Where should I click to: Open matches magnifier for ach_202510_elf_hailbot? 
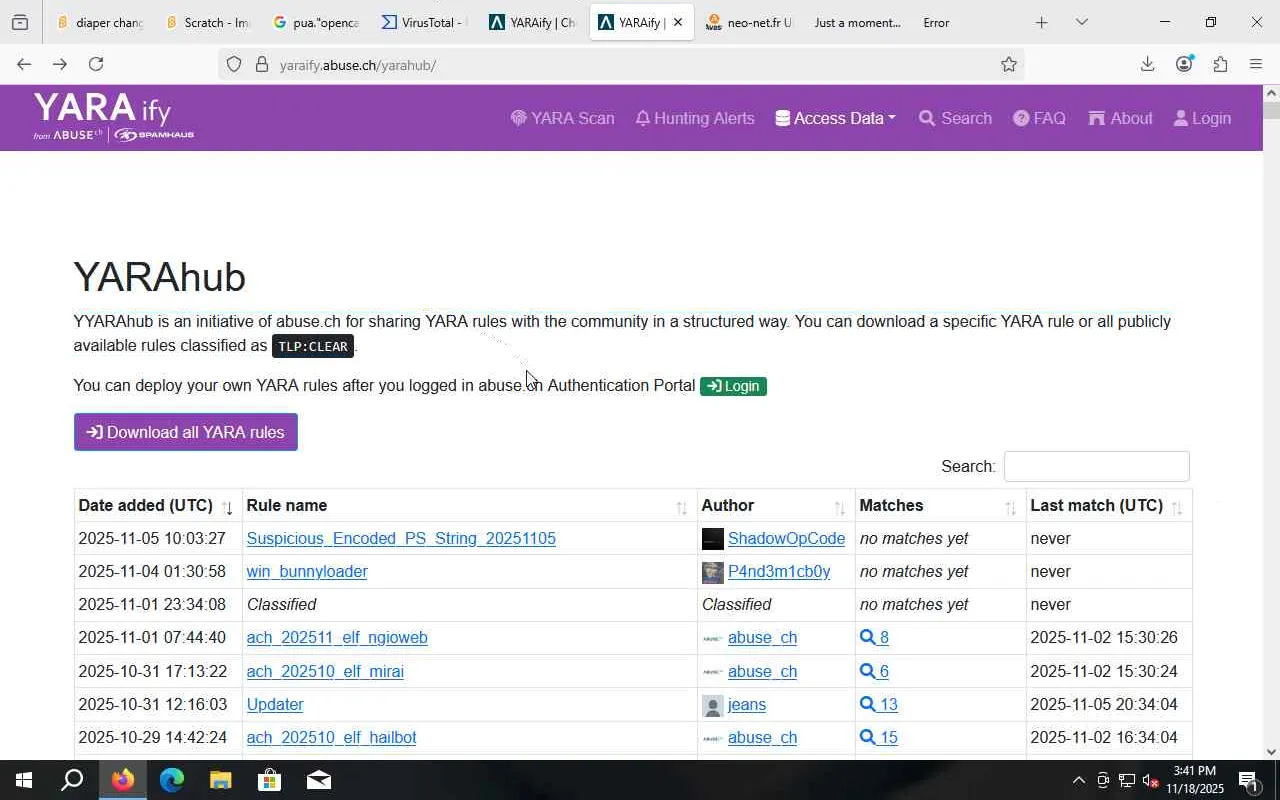[879, 738]
